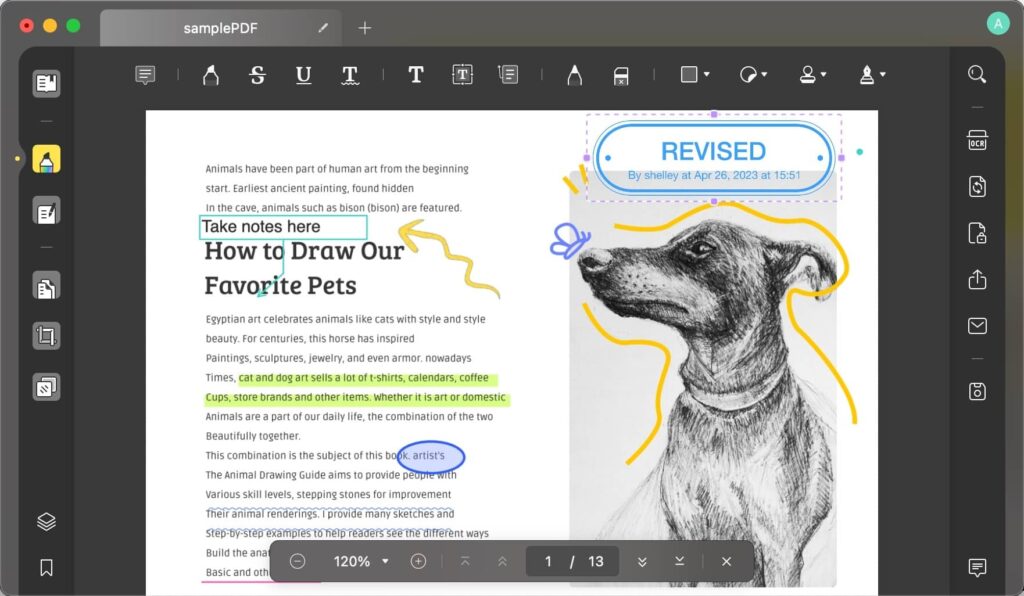
Task: Select the highlighter tool in top toolbar
Action: click(210, 75)
